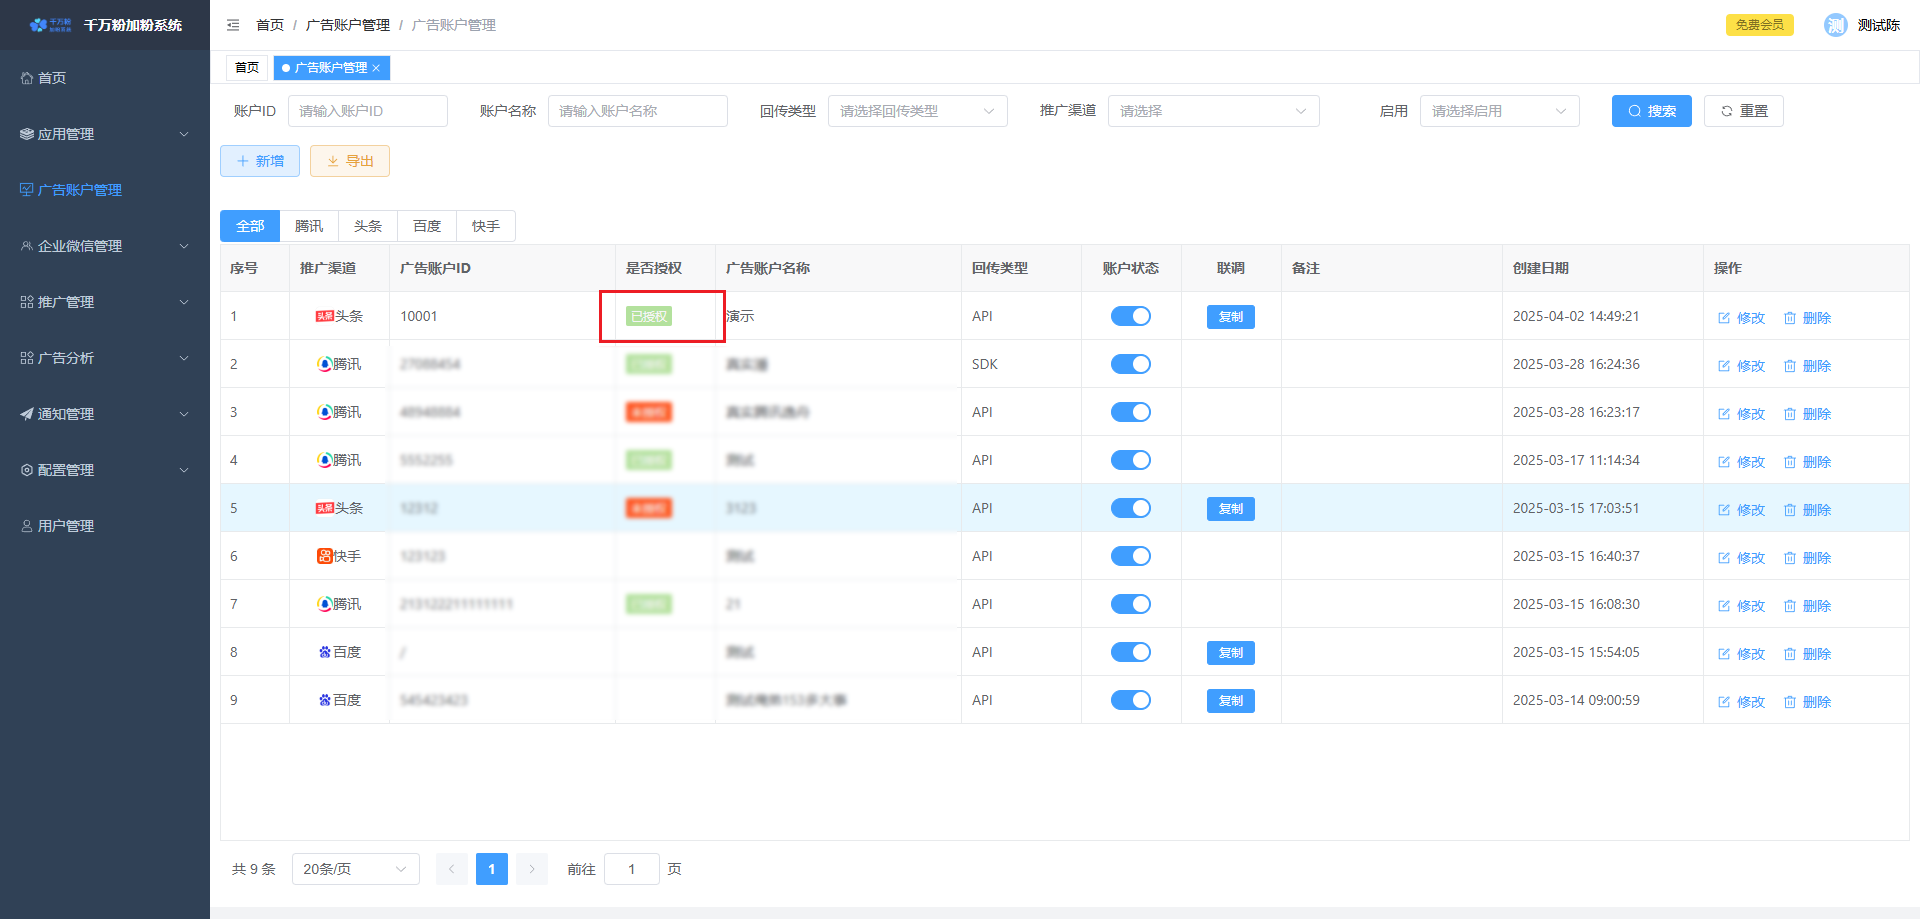Image resolution: width=1920 pixels, height=919 pixels.
Task: Click the 重置 reset button
Action: [x=1744, y=111]
